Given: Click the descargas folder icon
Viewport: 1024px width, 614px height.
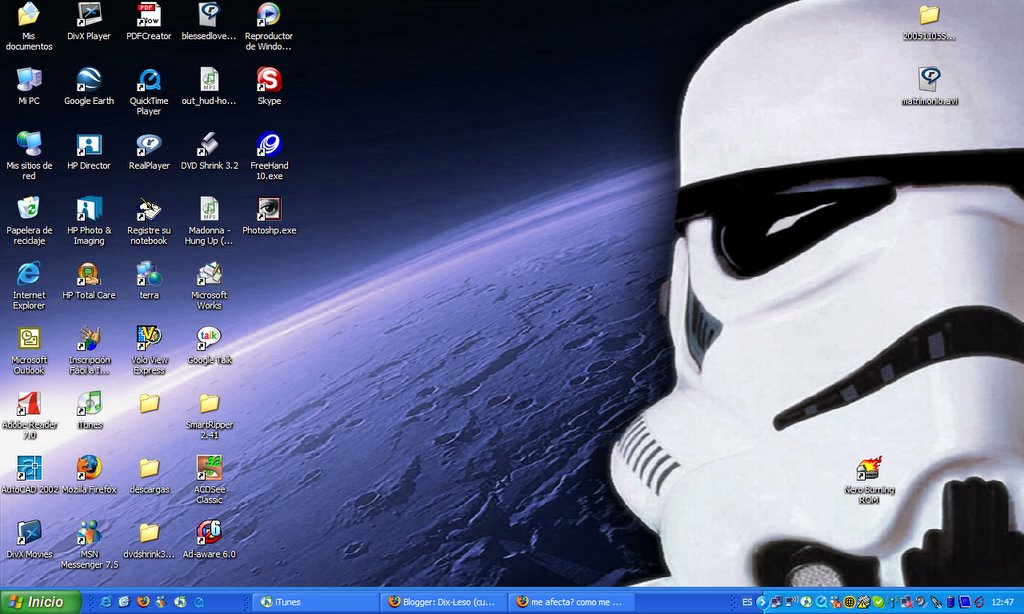Looking at the screenshot, I should click(x=149, y=468).
